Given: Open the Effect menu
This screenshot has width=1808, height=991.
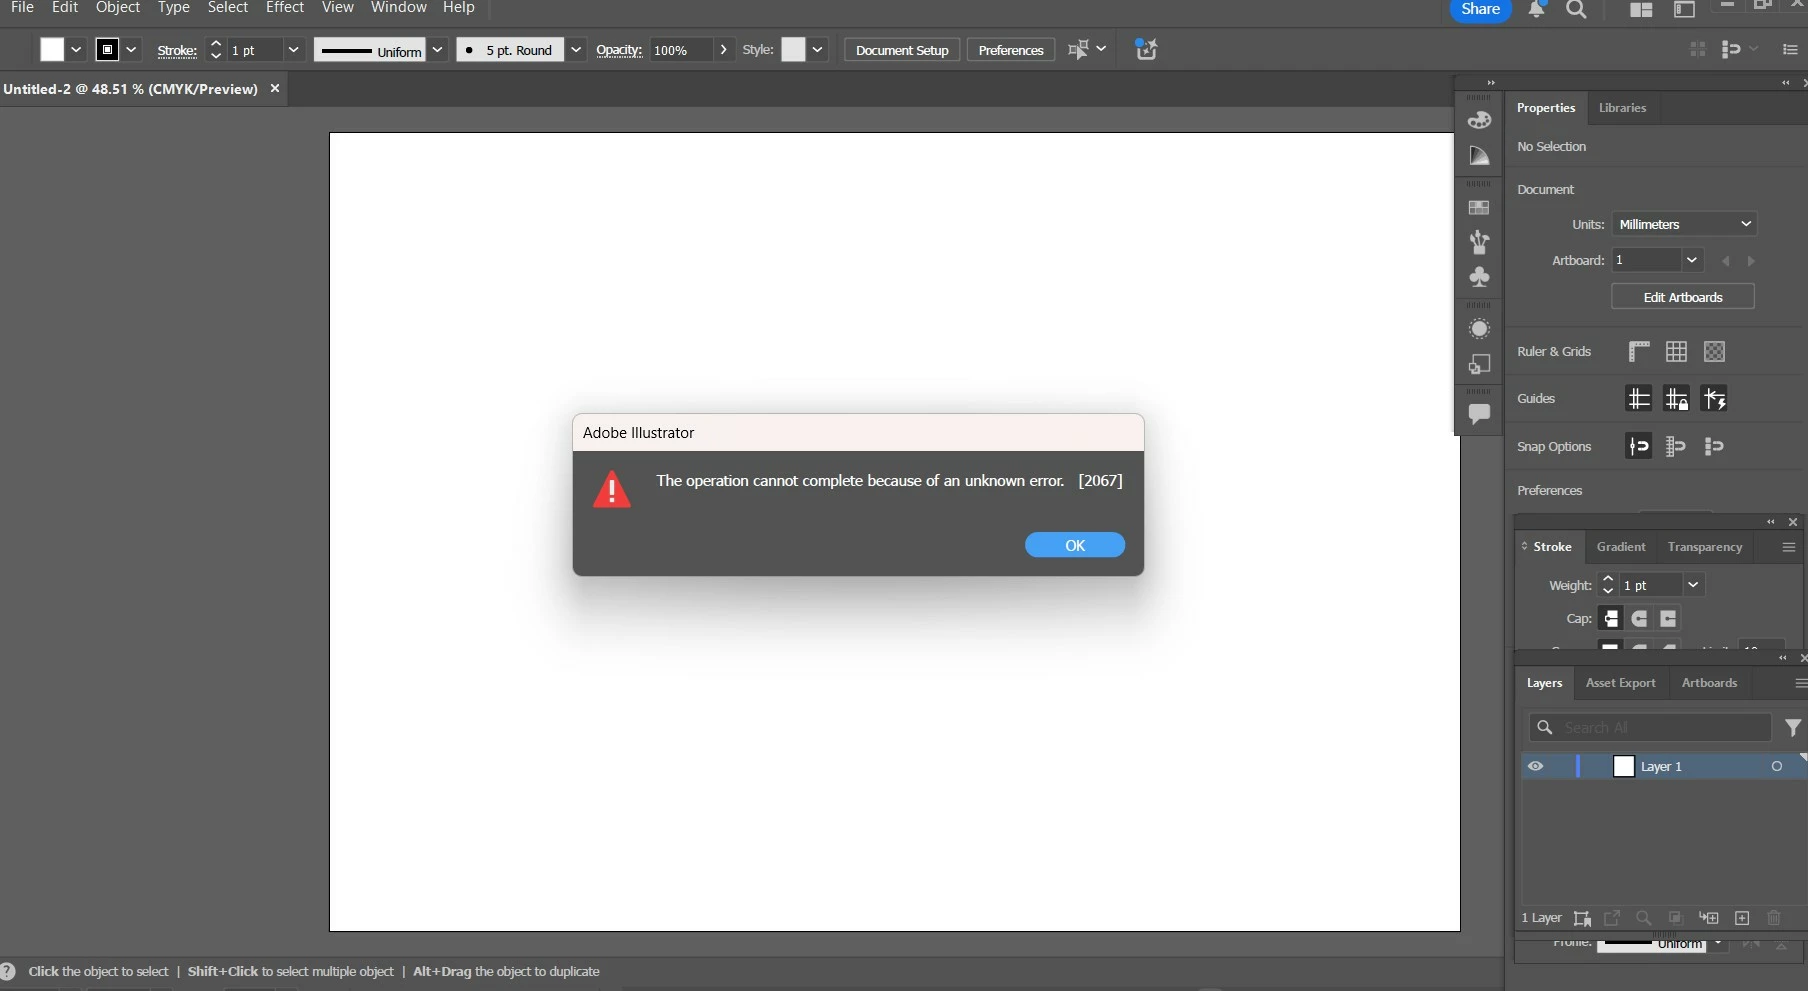Looking at the screenshot, I should pos(285,8).
